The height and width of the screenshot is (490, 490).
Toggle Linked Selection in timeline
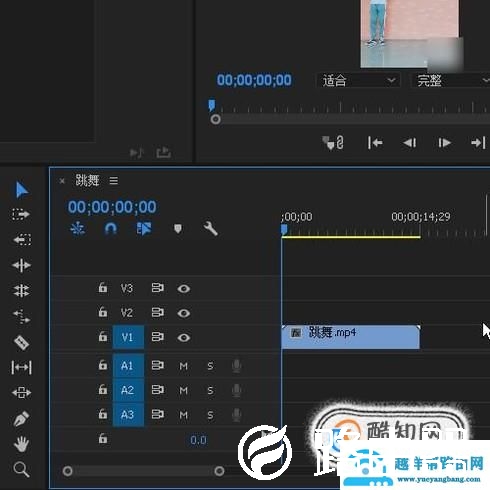[x=144, y=229]
